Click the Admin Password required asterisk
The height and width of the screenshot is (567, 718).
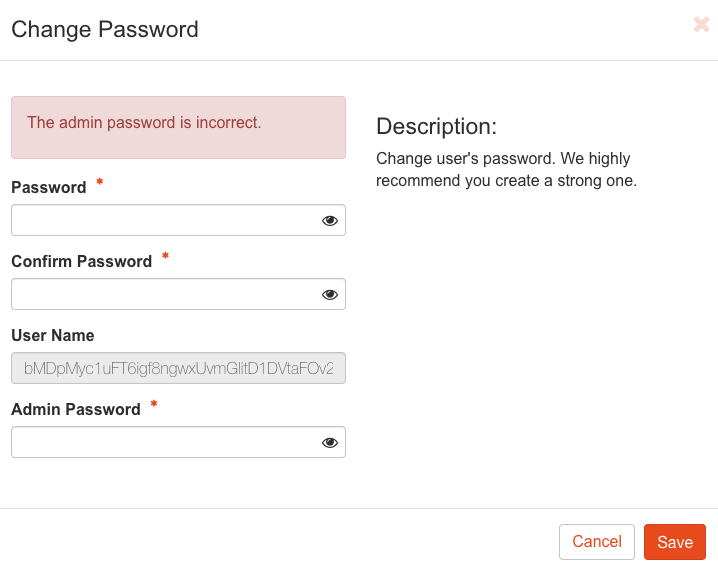(154, 406)
